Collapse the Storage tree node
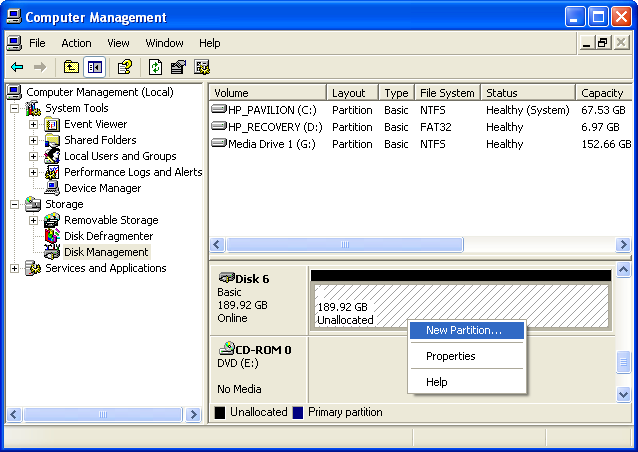Screen dimensions: 638x452 pyautogui.click(x=15, y=204)
